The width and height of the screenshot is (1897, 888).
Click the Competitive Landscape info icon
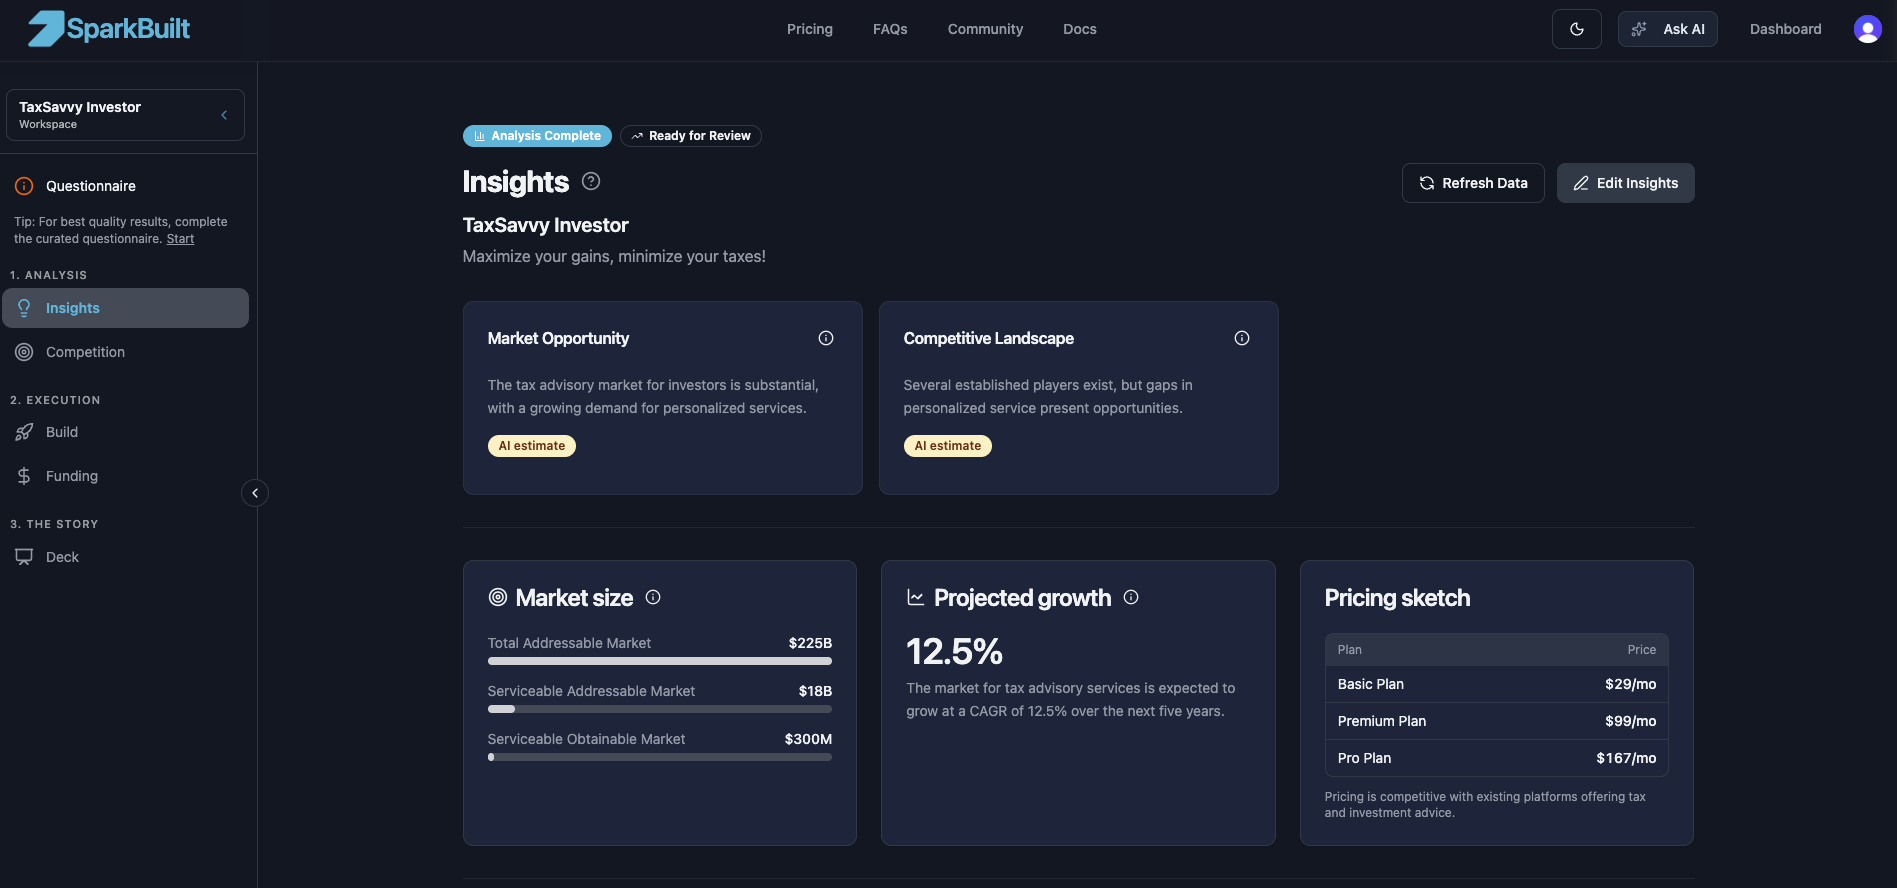[x=1242, y=338]
